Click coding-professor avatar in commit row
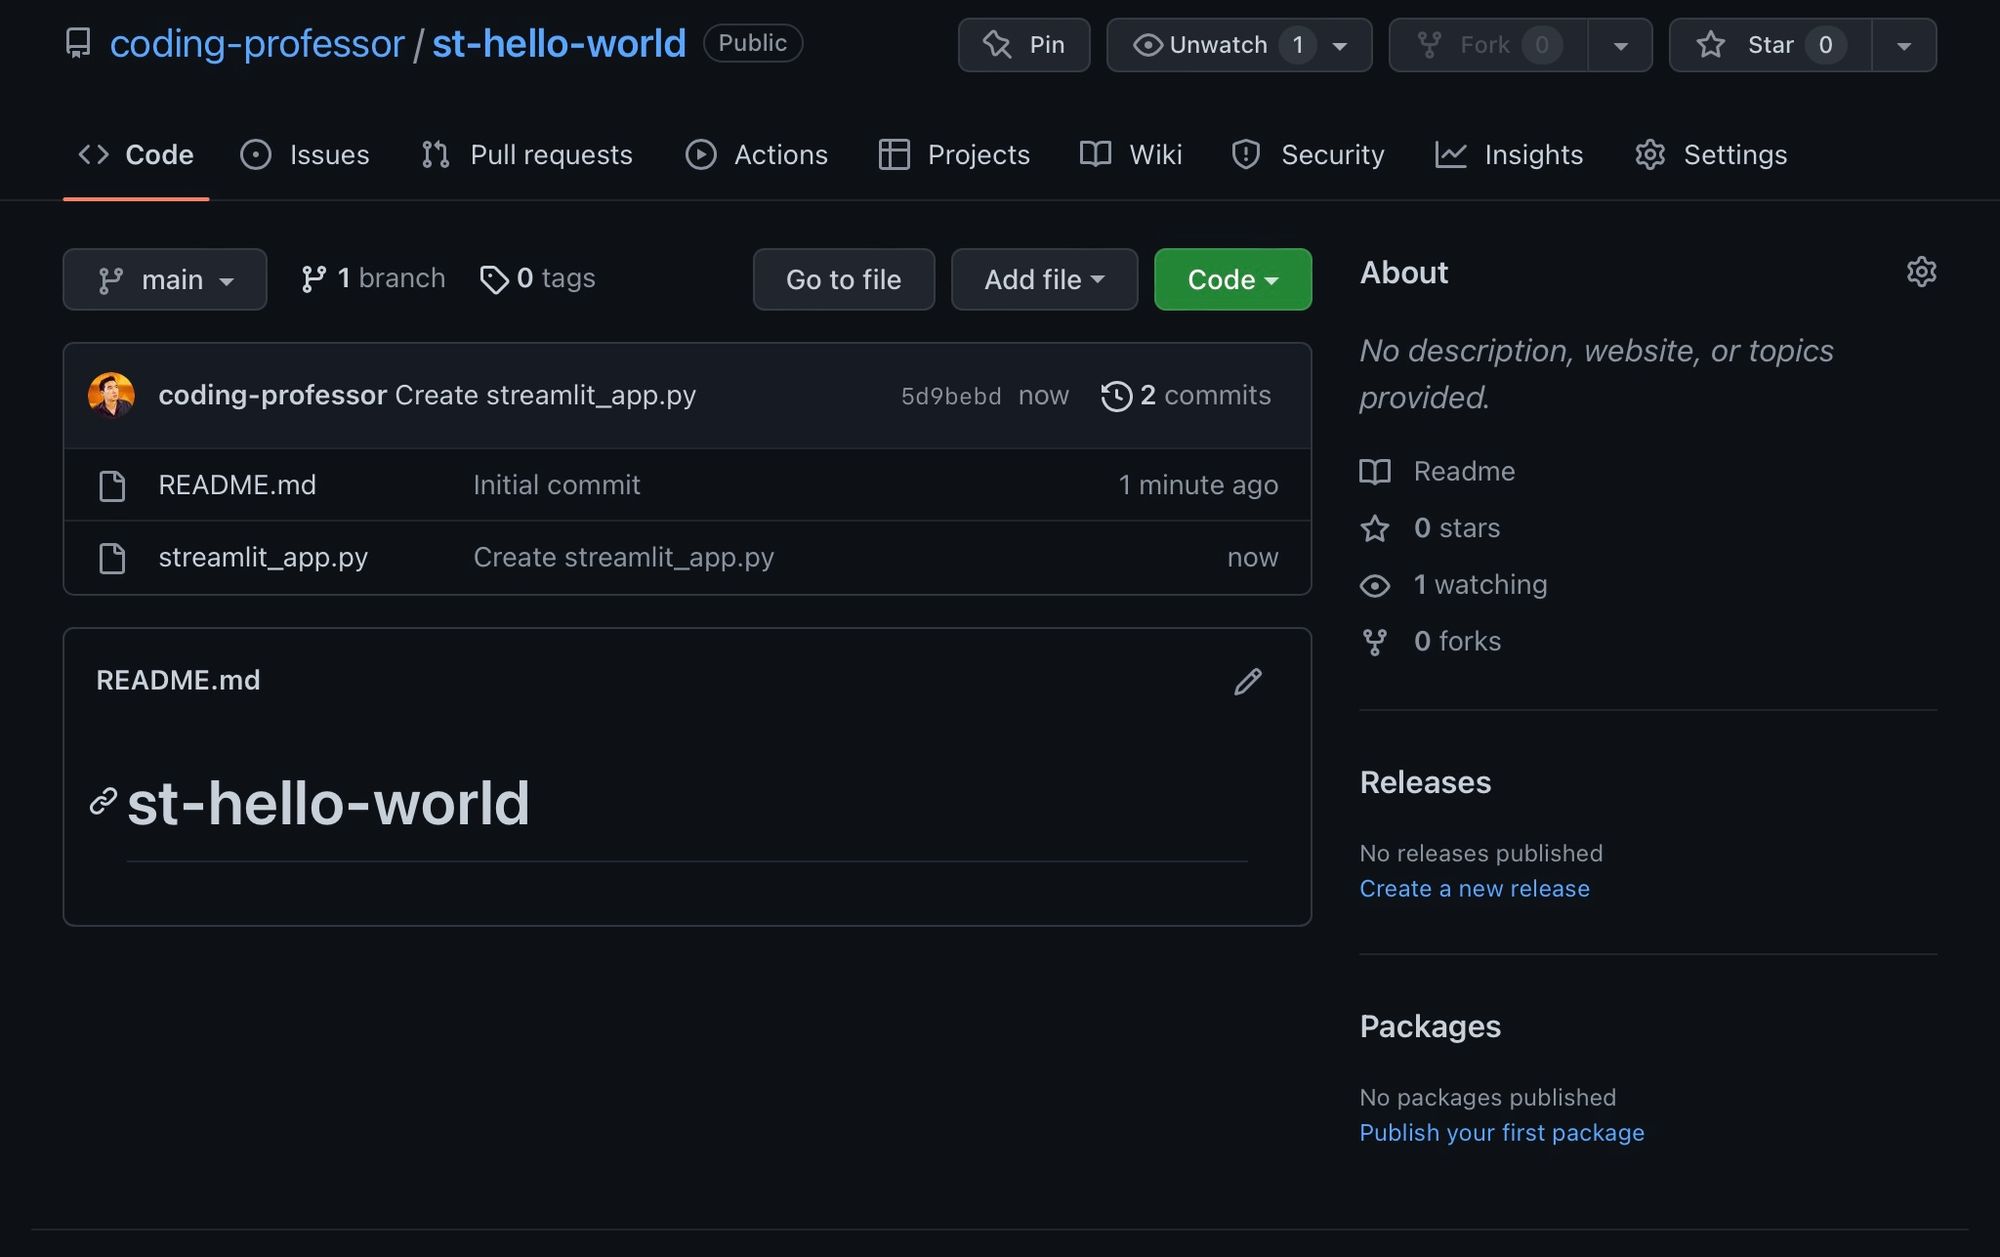Image resolution: width=2000 pixels, height=1257 pixels. [111, 395]
